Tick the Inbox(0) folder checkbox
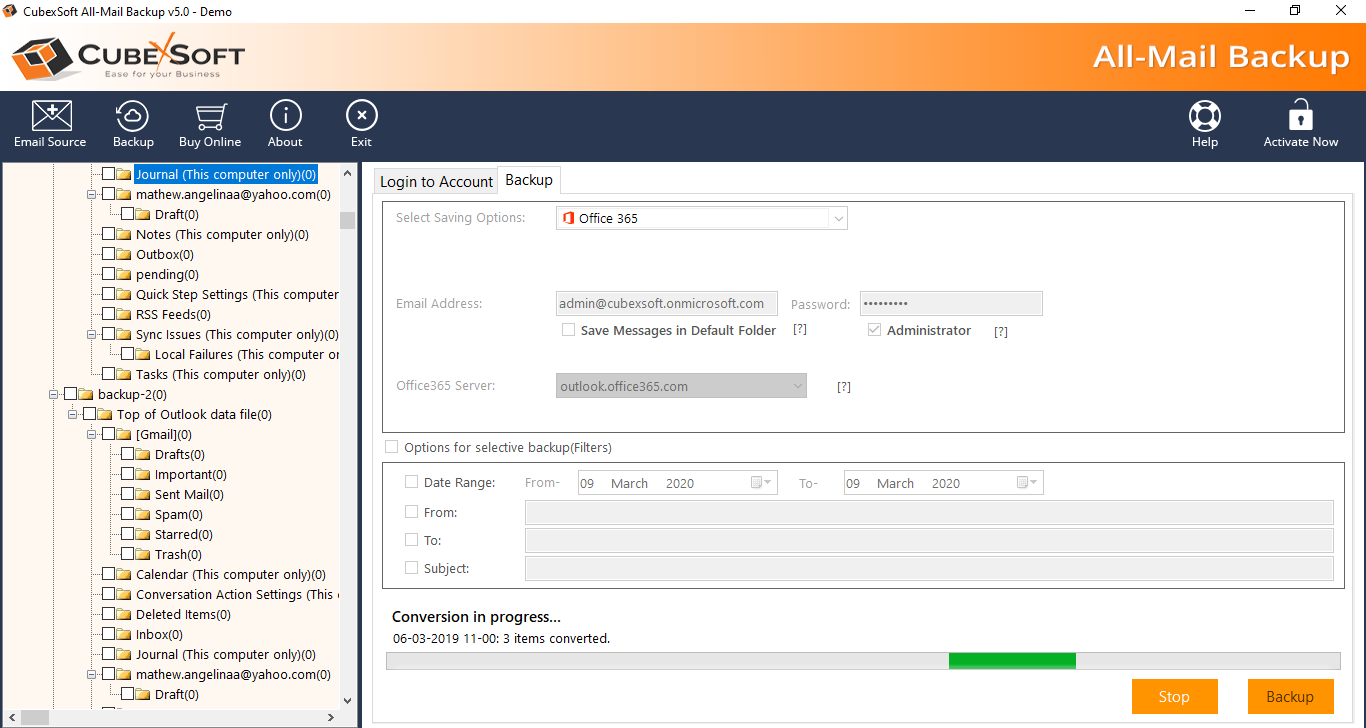 point(109,634)
